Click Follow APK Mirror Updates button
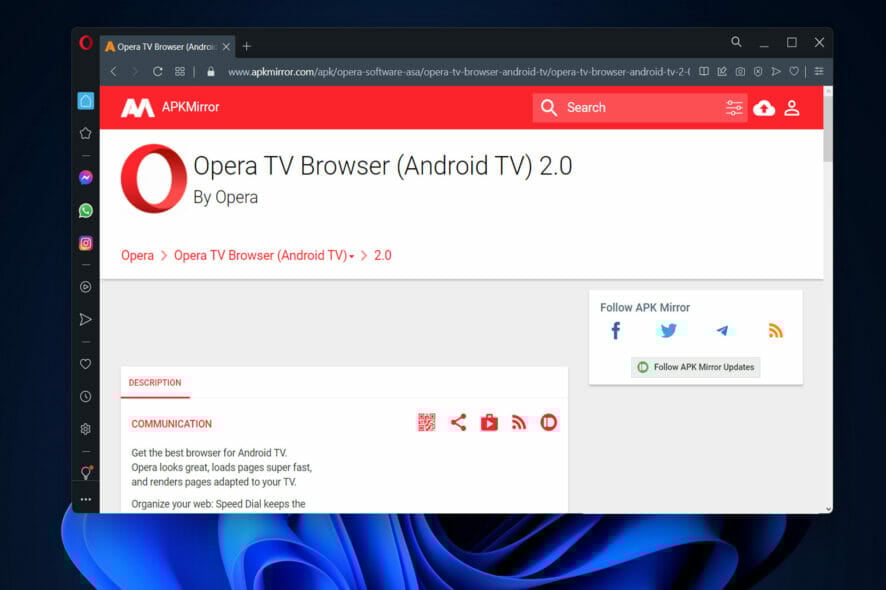 pyautogui.click(x=696, y=367)
